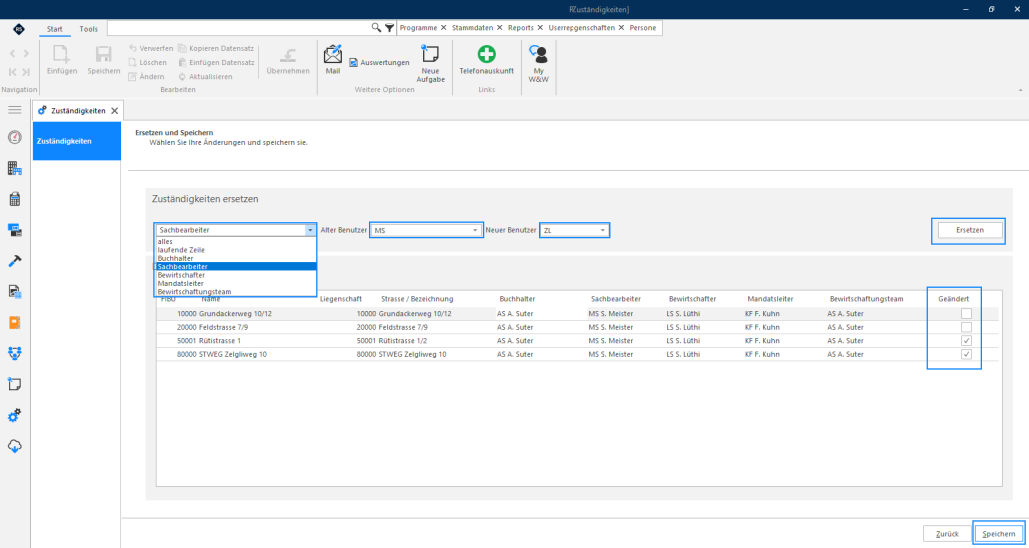The width and height of the screenshot is (1029, 548).
Task: Click Aktualisieren in the ribbon
Action: click(205, 76)
